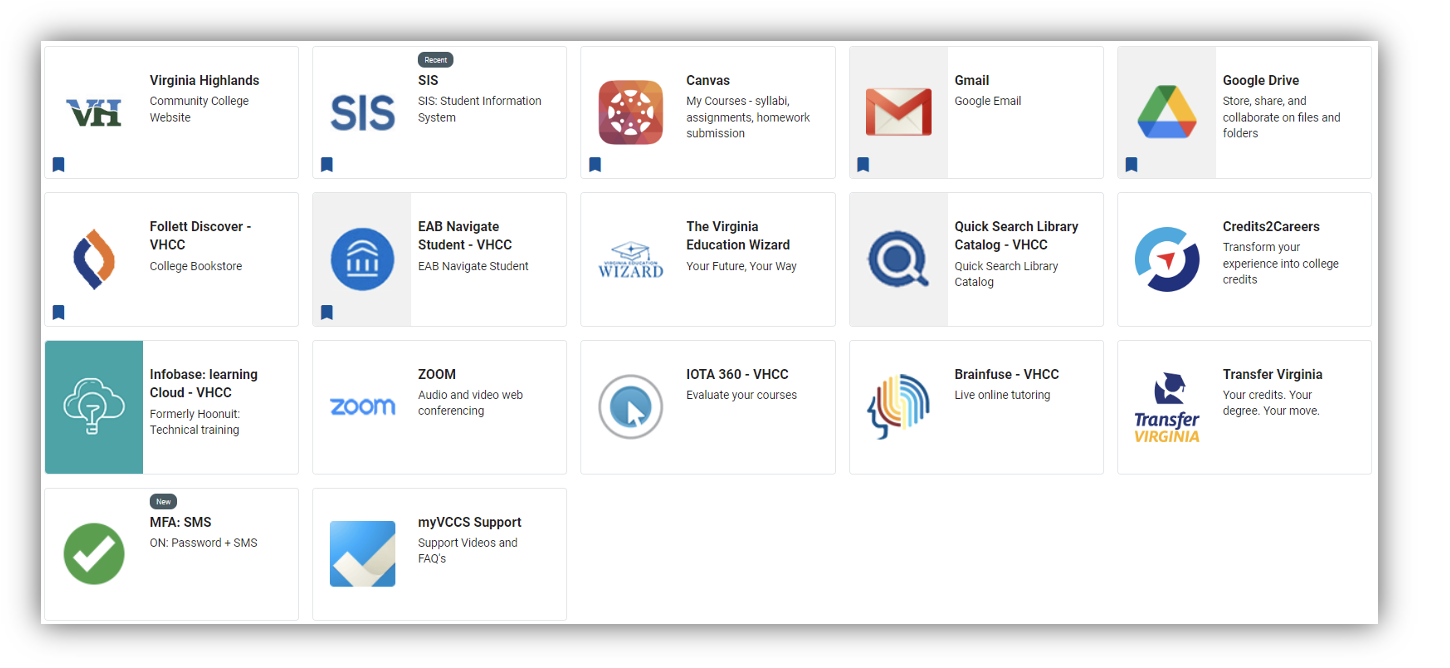Click the Virginia Education Wizard logo
Image resolution: width=1450 pixels, height=668 pixels.
click(x=631, y=259)
